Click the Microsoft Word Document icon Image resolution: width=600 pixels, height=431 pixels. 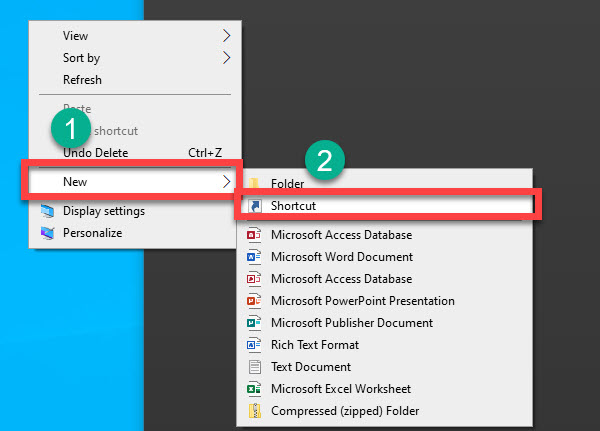[x=254, y=256]
